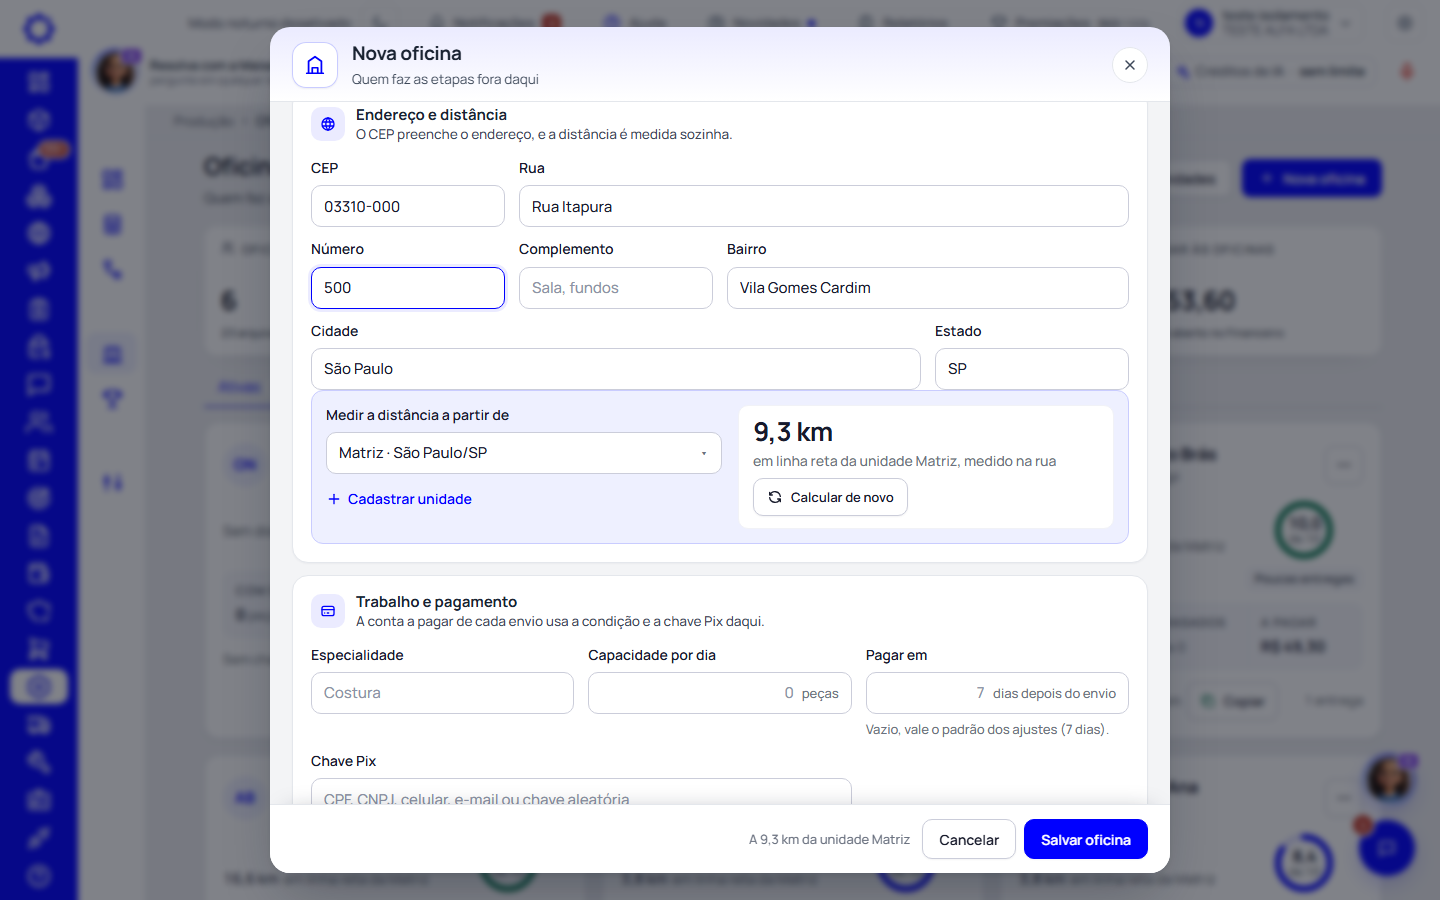Click the Chave Pix input field

pyautogui.click(x=581, y=792)
